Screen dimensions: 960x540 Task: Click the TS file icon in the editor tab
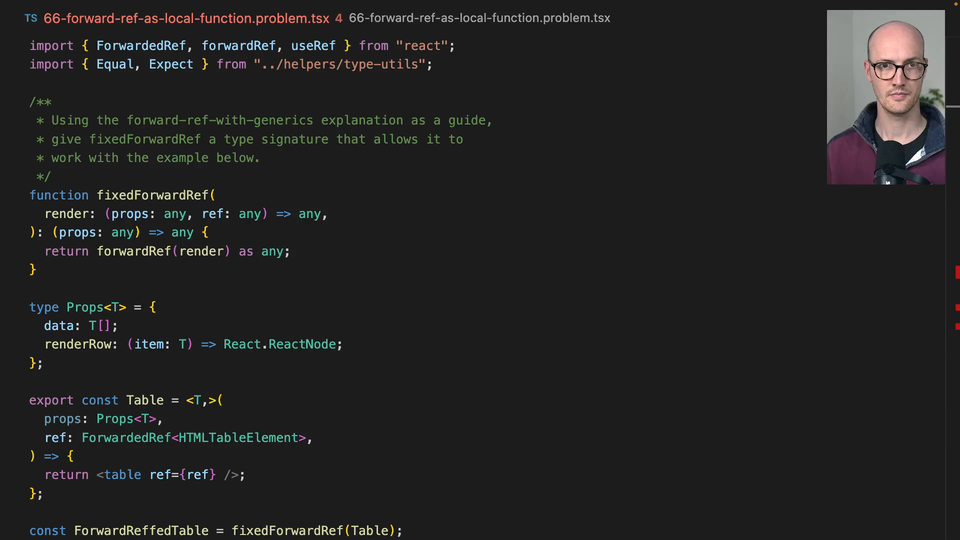point(30,18)
